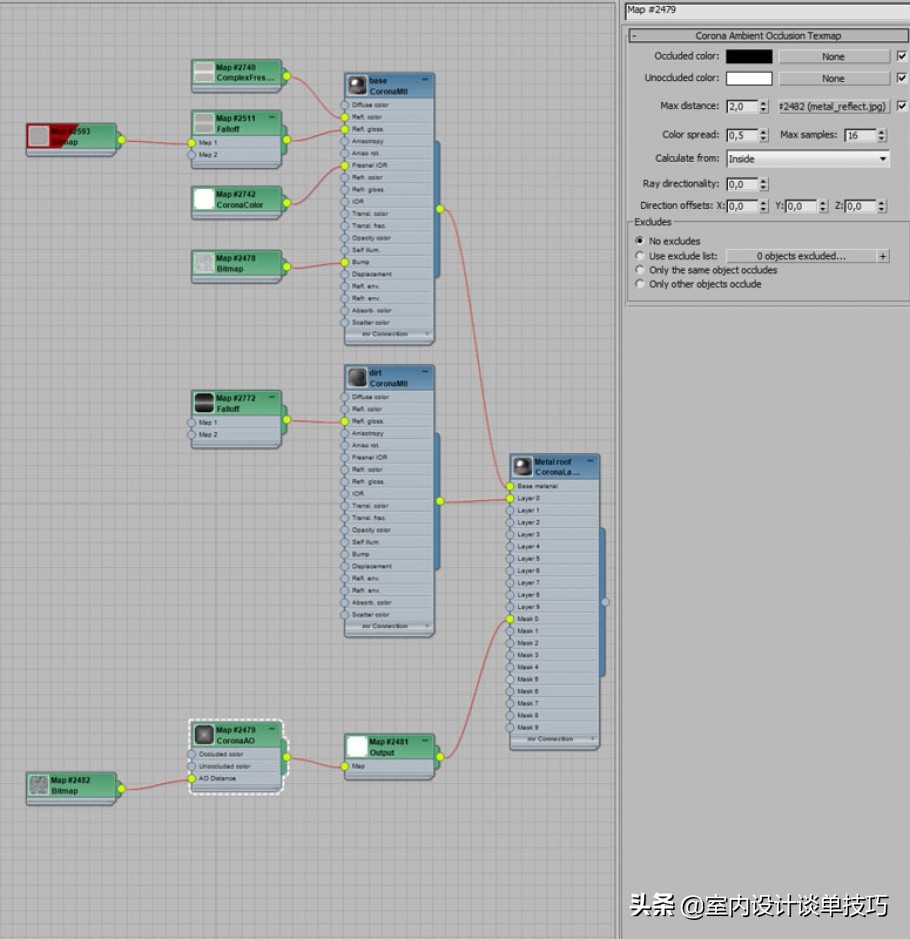Click the output socket of Map #2740 ComplexFresnel
Image resolution: width=910 pixels, height=939 pixels.
[287, 77]
